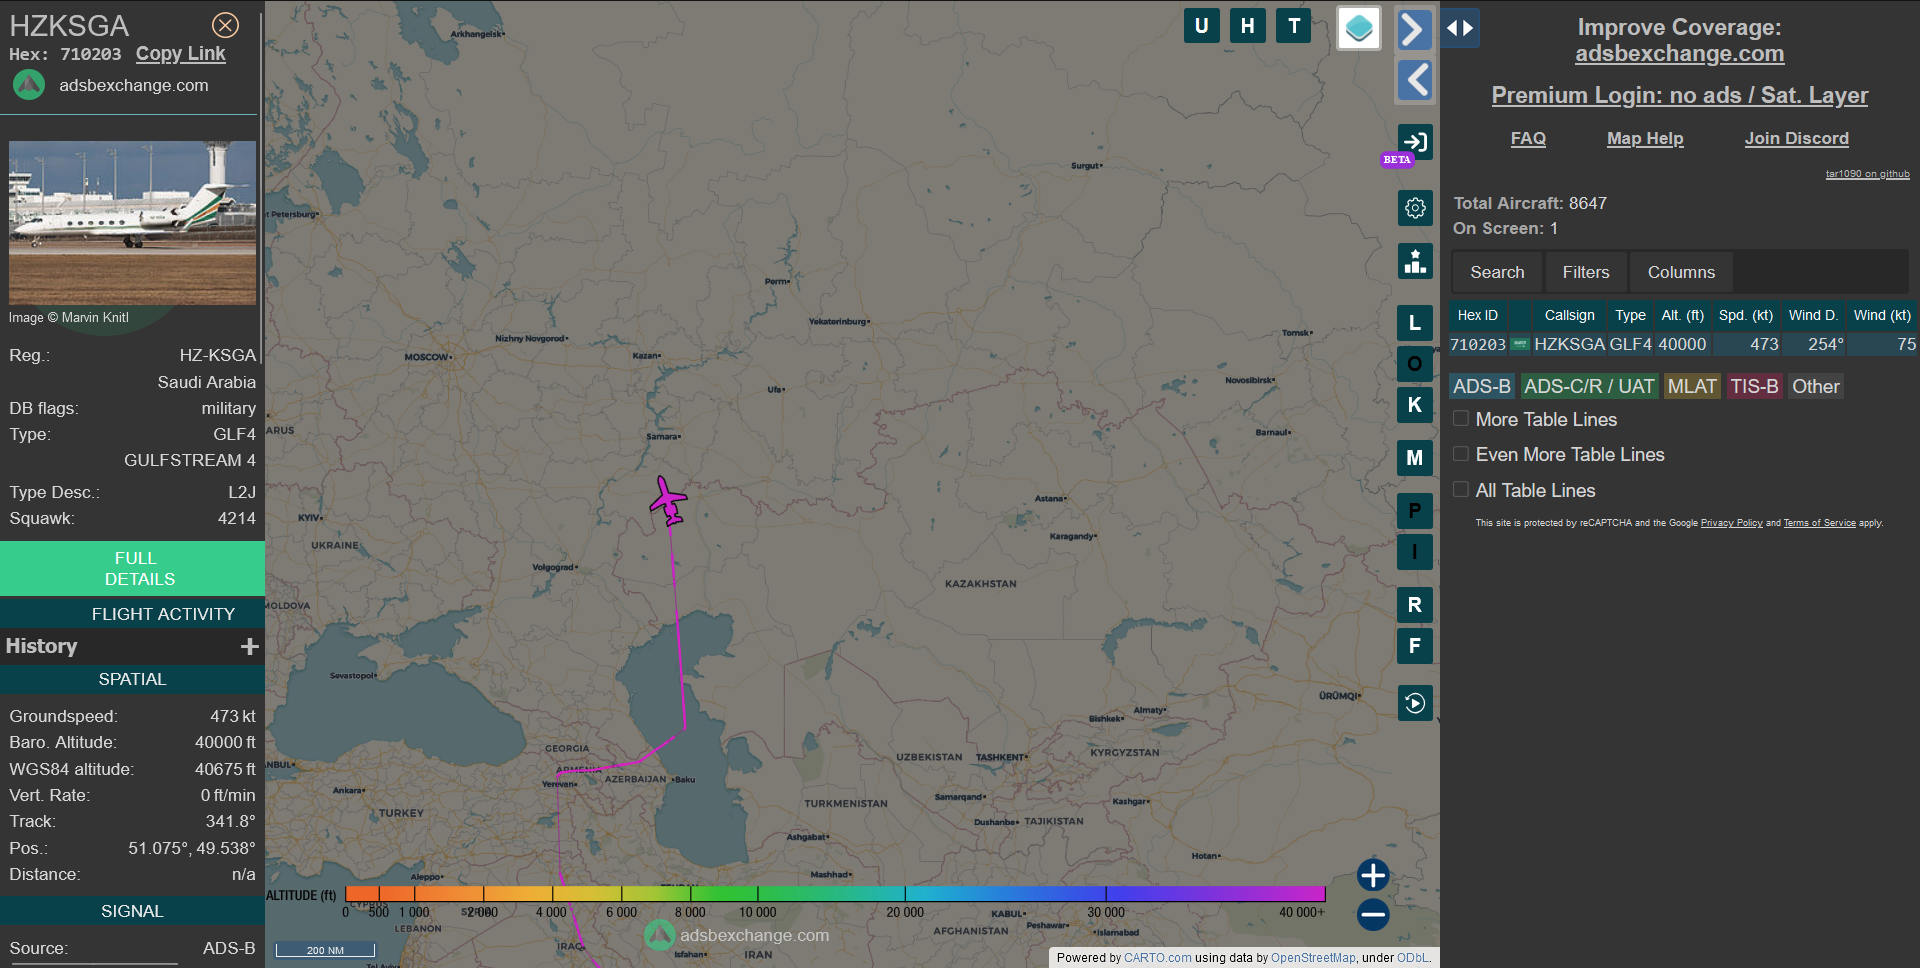This screenshot has width=1920, height=968.
Task: Toggle TIS-B source filter
Action: click(x=1754, y=386)
